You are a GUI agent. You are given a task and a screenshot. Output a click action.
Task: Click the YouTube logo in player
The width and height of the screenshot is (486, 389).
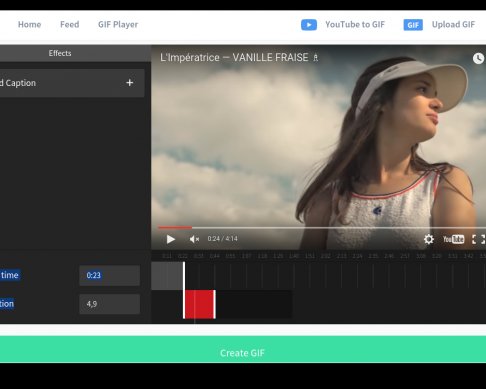point(453,239)
